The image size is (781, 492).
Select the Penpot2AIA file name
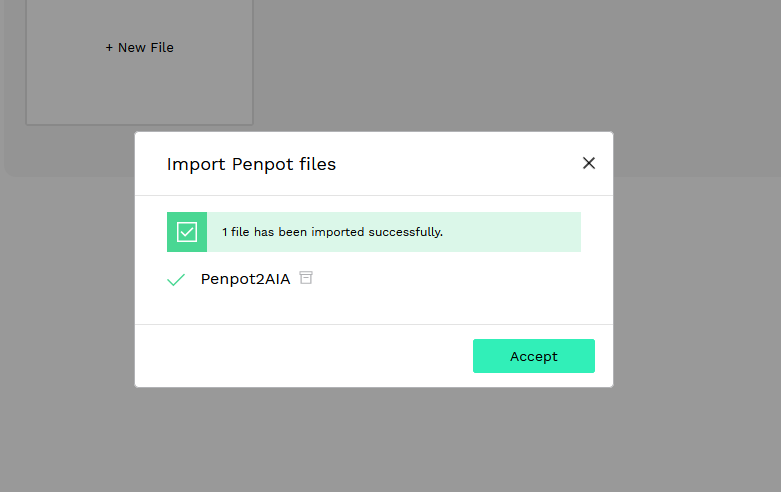[x=245, y=279]
